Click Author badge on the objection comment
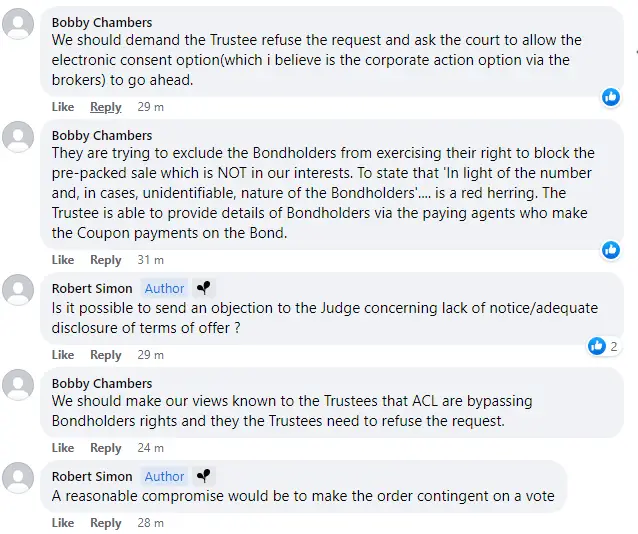638x534 pixels. coord(164,288)
